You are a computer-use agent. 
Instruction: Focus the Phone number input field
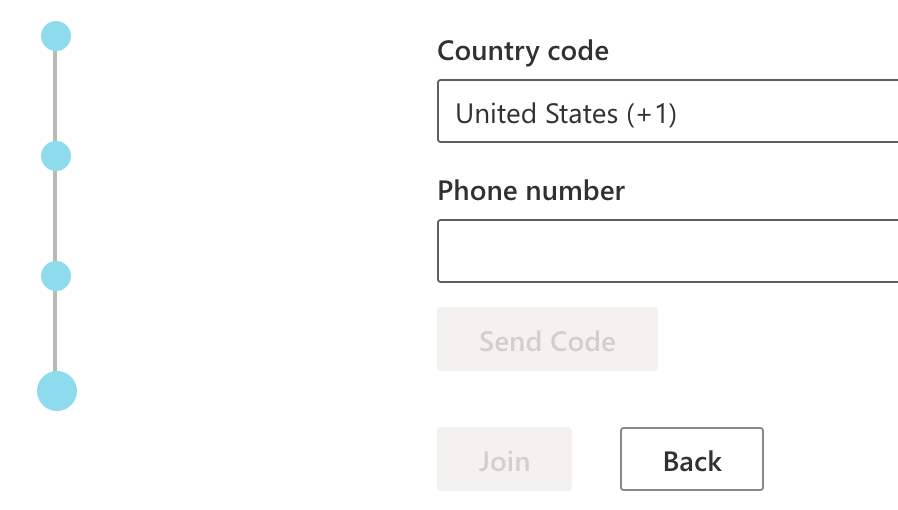point(667,251)
